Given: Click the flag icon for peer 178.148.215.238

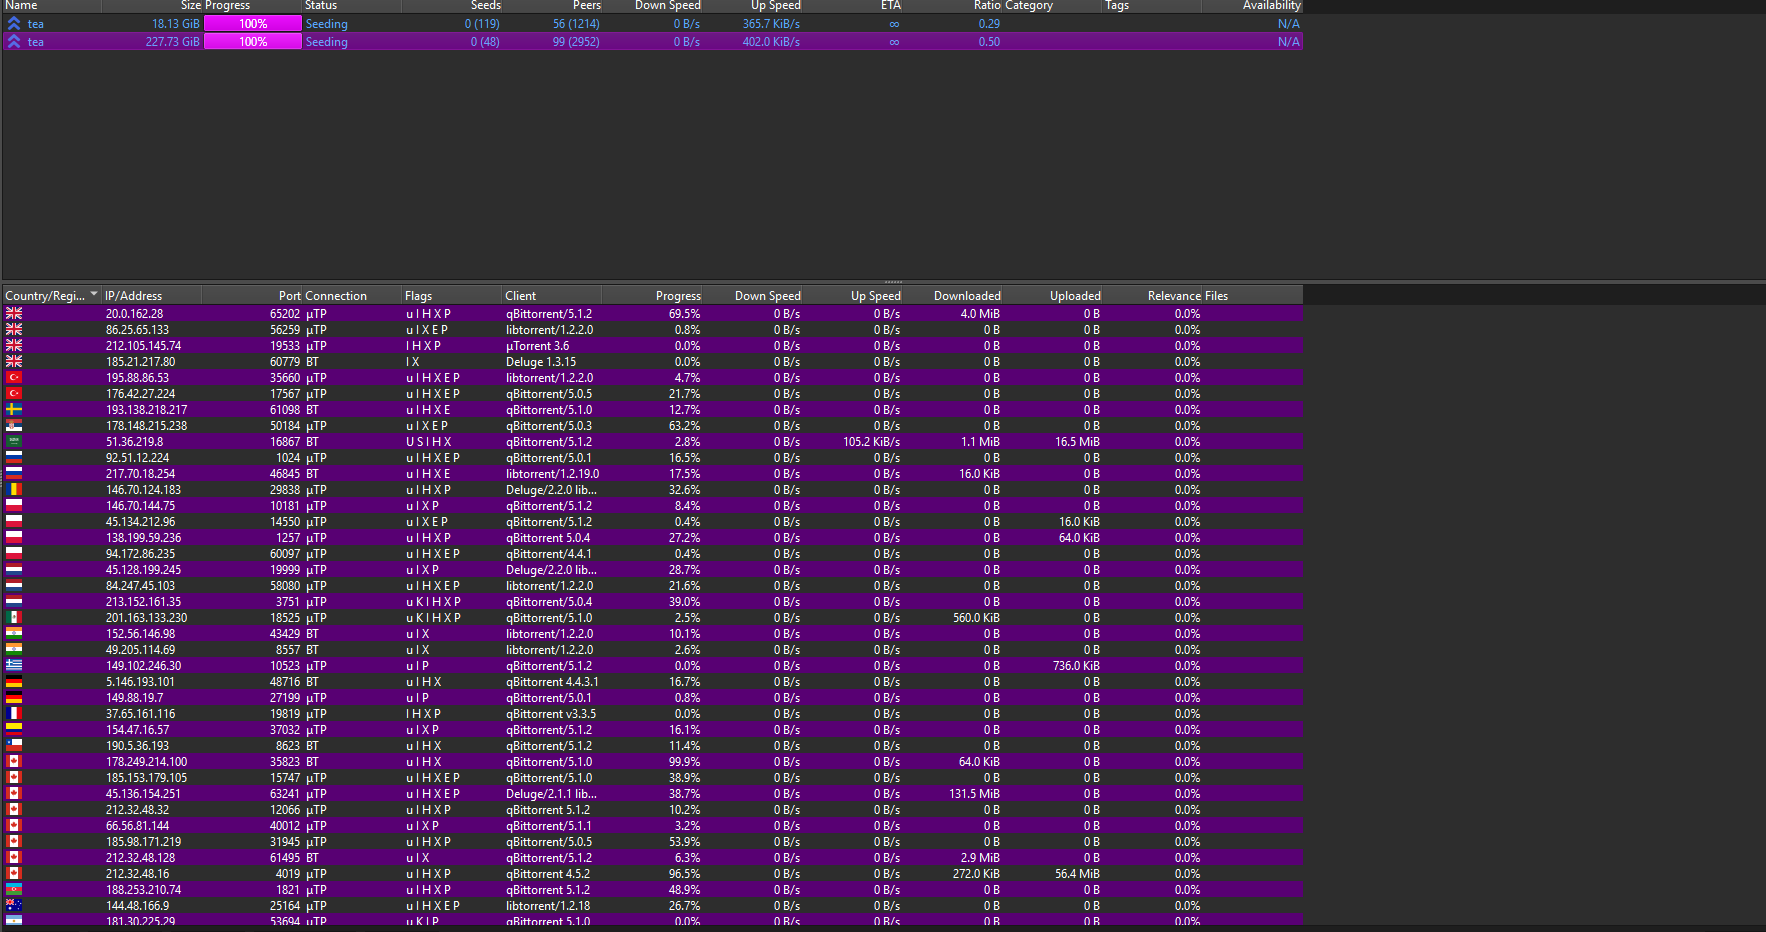Looking at the screenshot, I should point(14,425).
